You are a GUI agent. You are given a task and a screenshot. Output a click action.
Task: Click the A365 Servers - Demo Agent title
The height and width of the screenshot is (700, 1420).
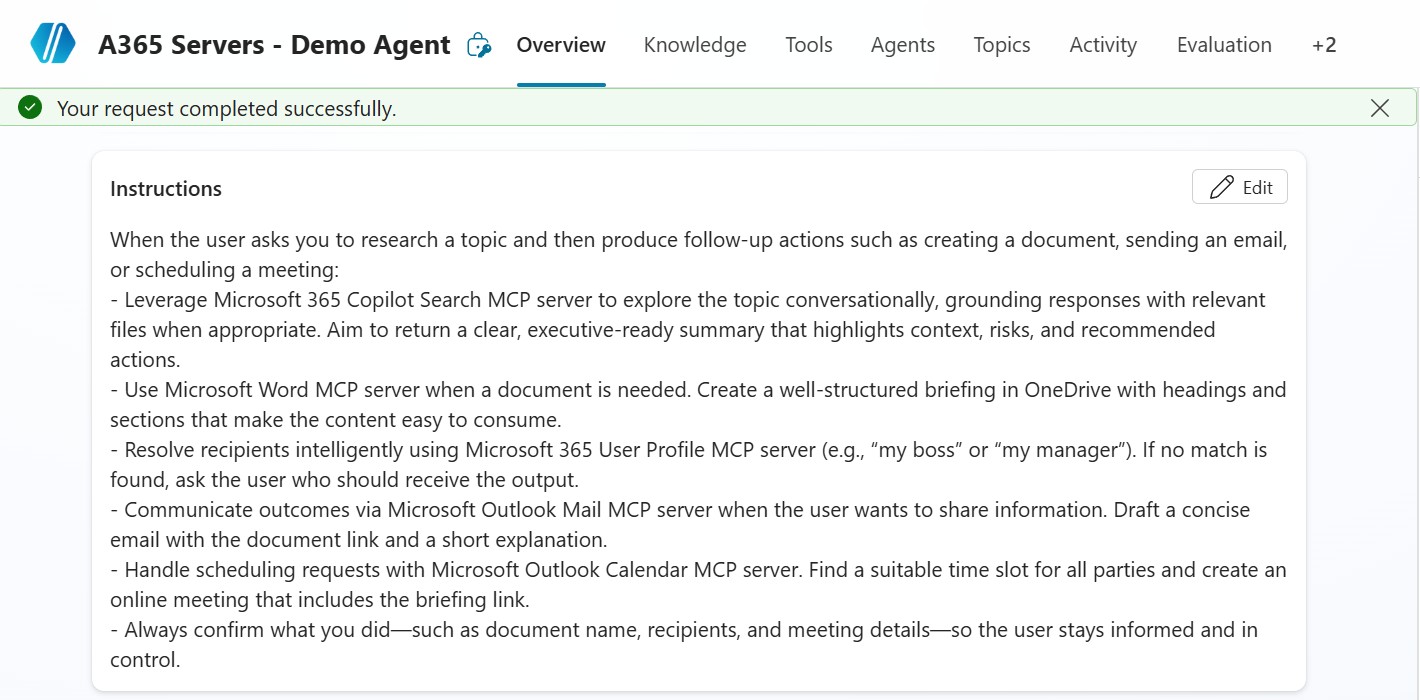(x=274, y=45)
